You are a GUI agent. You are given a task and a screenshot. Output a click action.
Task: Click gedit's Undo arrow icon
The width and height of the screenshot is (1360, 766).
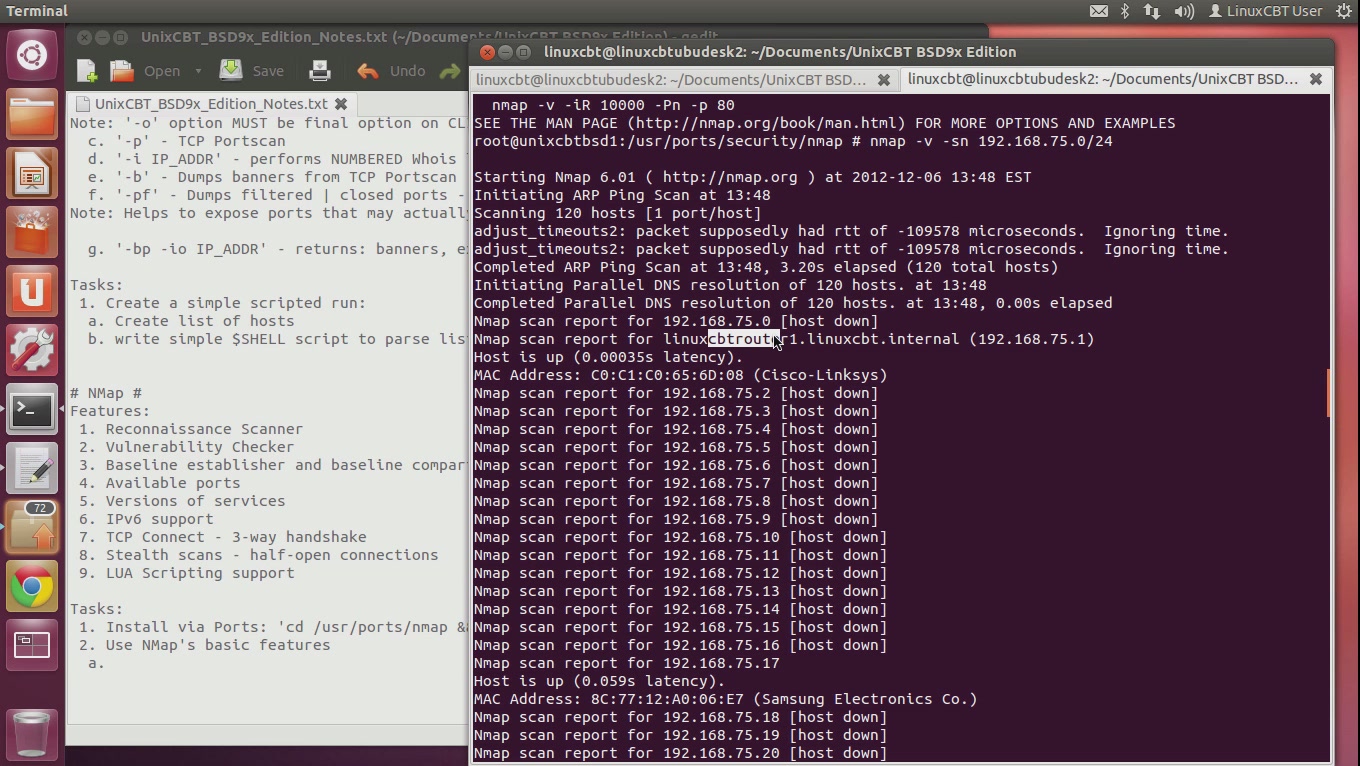coord(368,71)
